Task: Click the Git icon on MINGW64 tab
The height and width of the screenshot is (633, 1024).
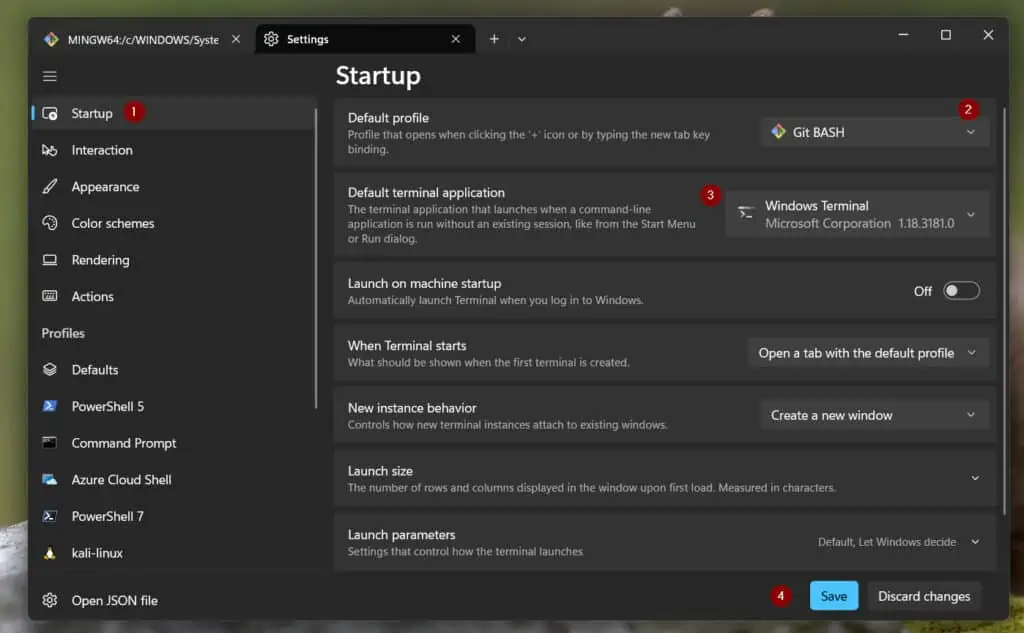Action: [51, 39]
